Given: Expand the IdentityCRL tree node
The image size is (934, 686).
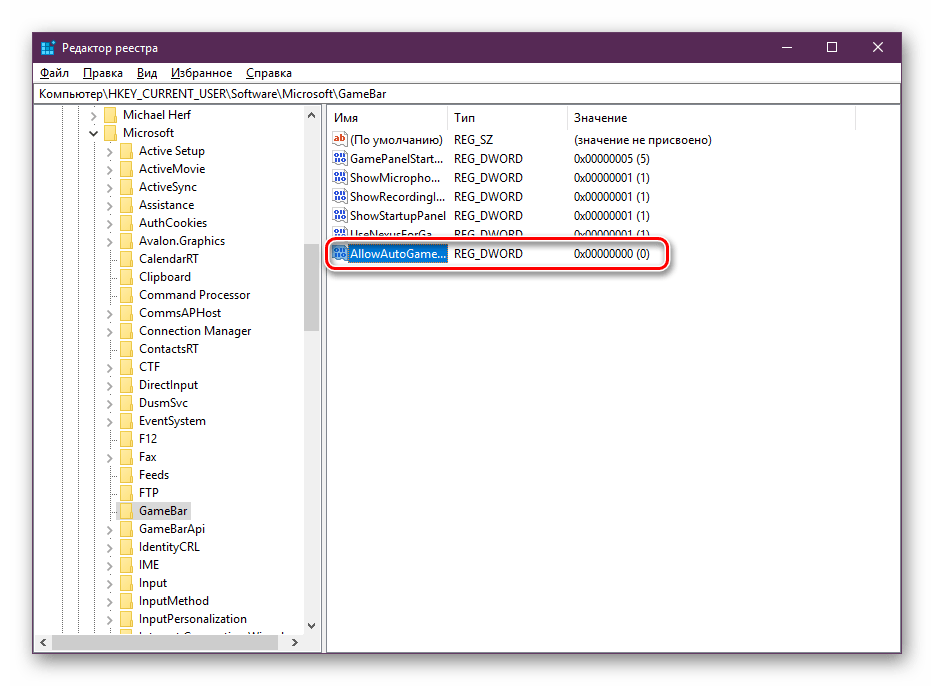Looking at the screenshot, I should [x=110, y=547].
